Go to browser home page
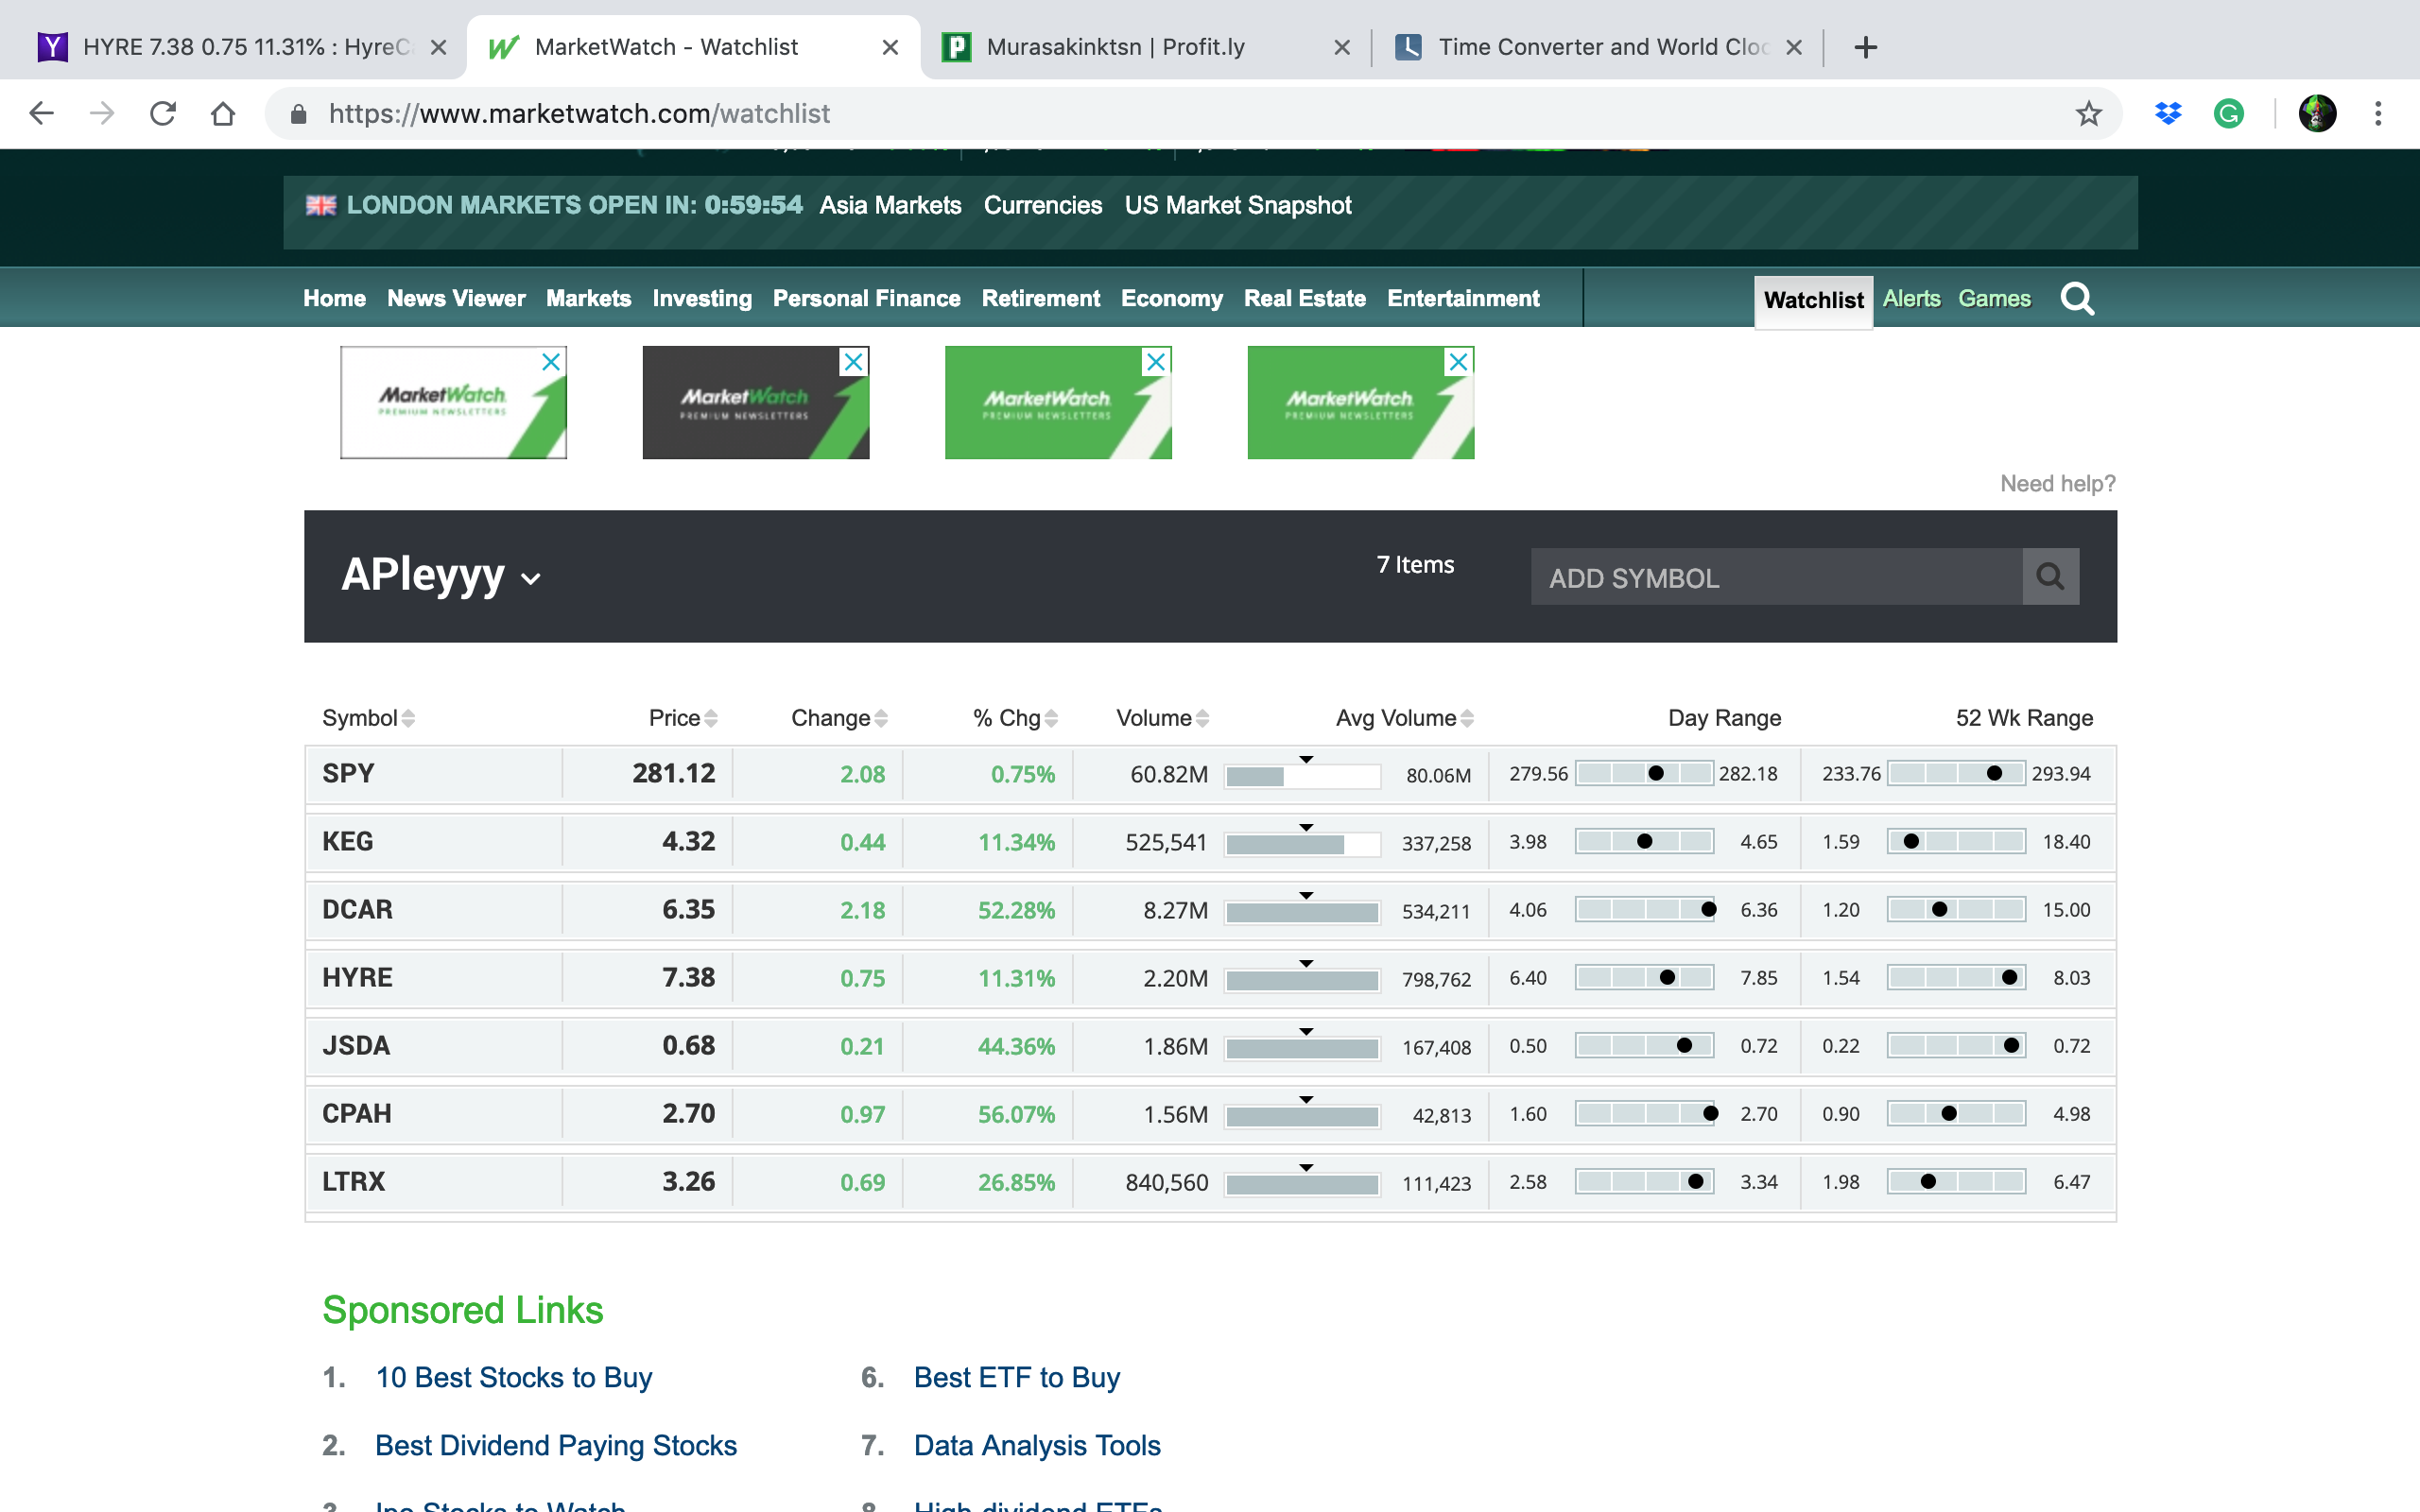 (x=223, y=114)
